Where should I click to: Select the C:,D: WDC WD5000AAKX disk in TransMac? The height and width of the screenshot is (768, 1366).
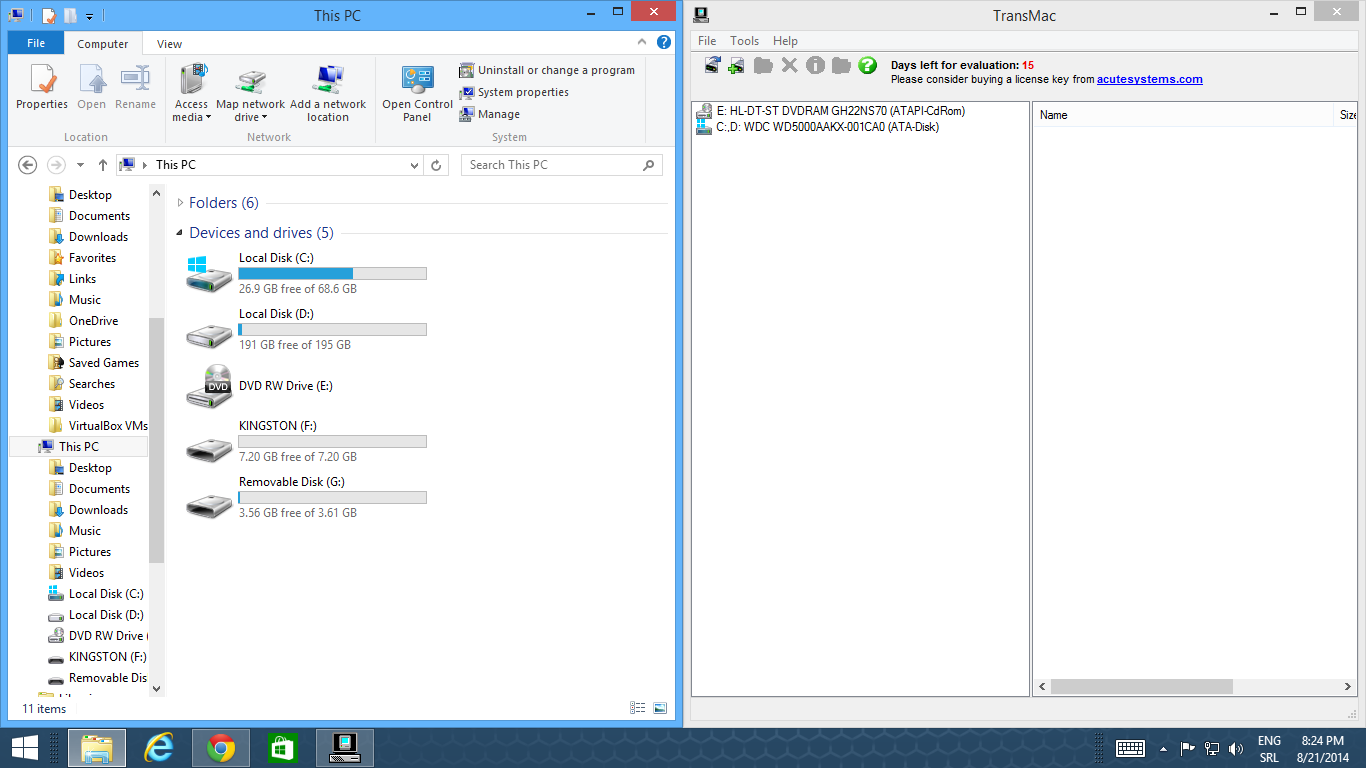(817, 127)
